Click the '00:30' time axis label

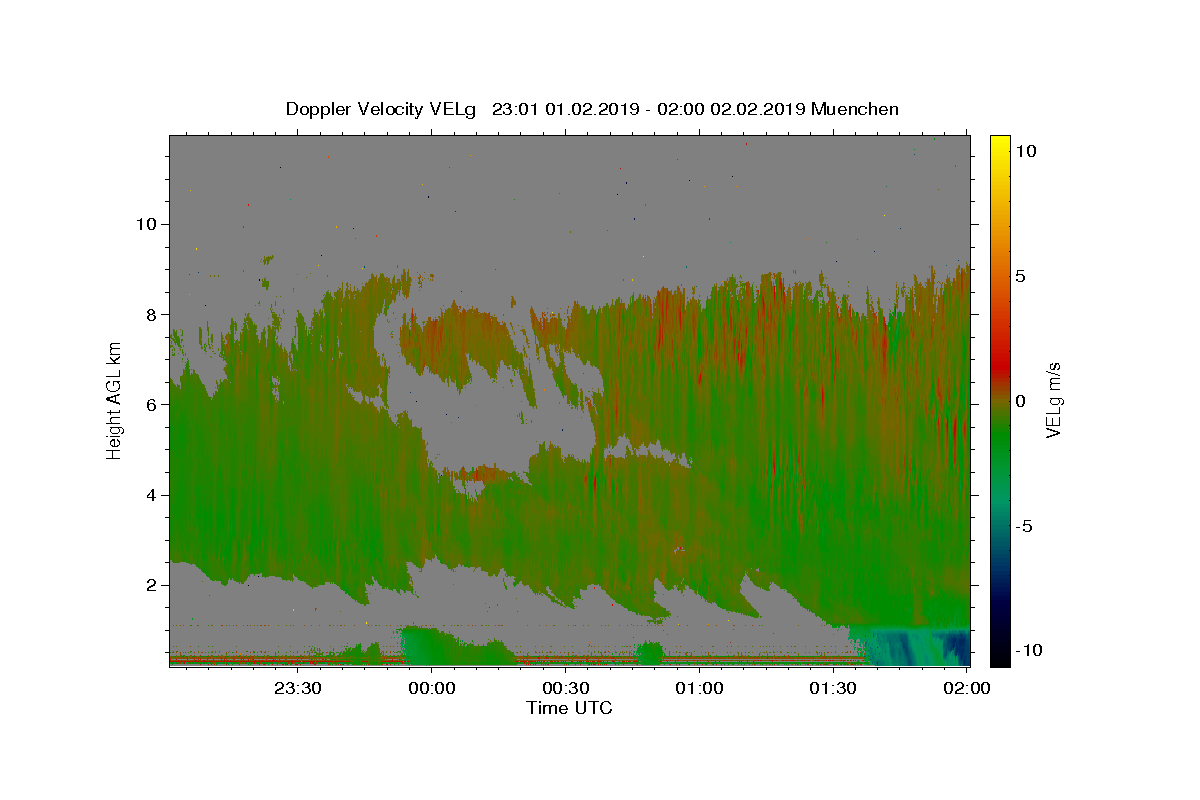566,688
